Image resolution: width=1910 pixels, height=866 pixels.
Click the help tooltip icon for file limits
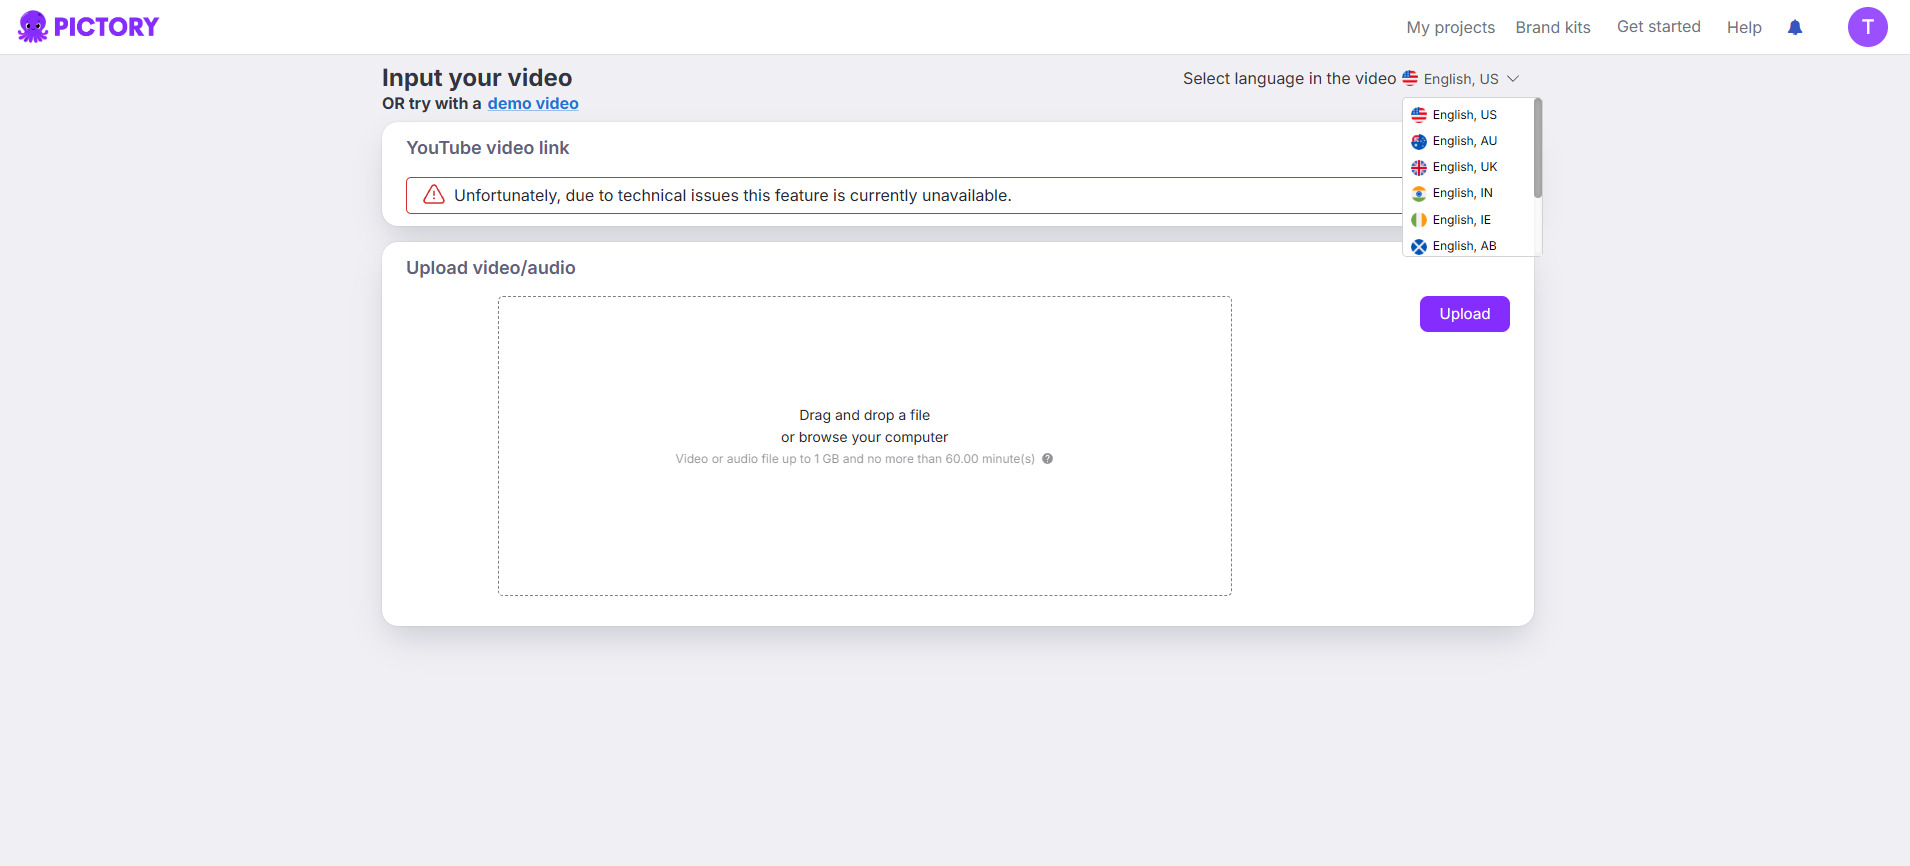(1047, 459)
